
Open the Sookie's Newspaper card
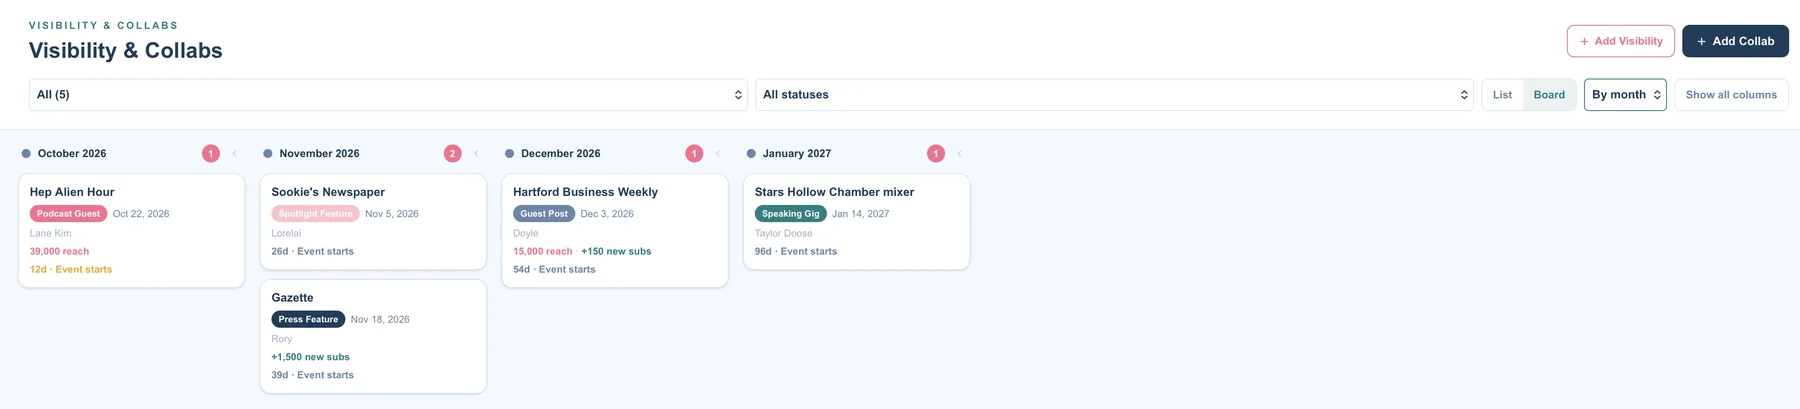(x=373, y=222)
